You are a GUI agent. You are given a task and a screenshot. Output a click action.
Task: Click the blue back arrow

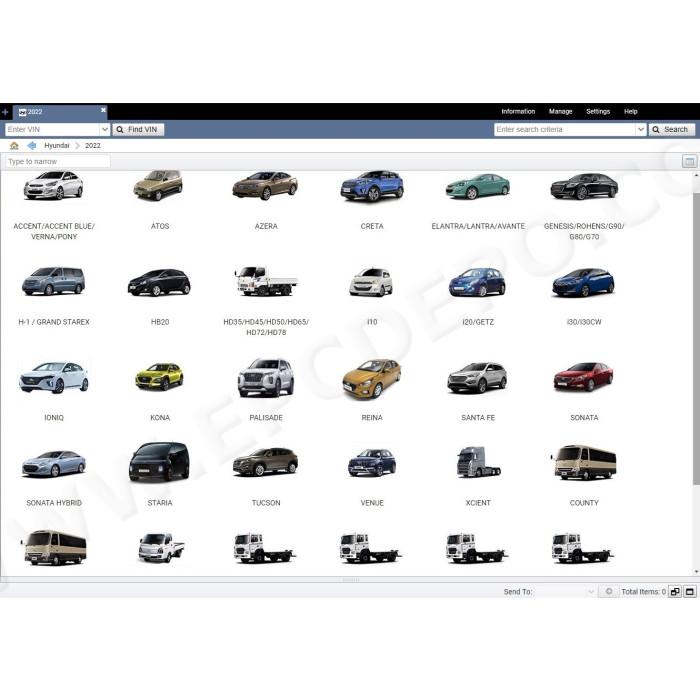point(32,146)
